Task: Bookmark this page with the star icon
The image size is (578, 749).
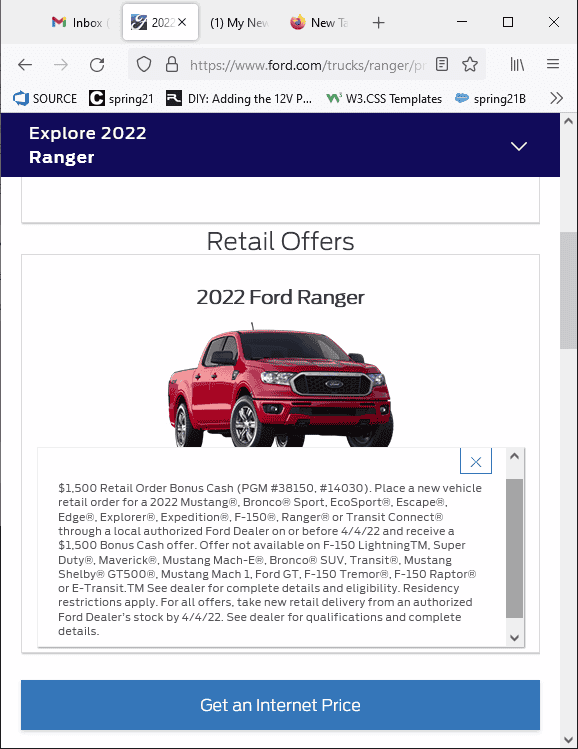Action: click(x=470, y=64)
